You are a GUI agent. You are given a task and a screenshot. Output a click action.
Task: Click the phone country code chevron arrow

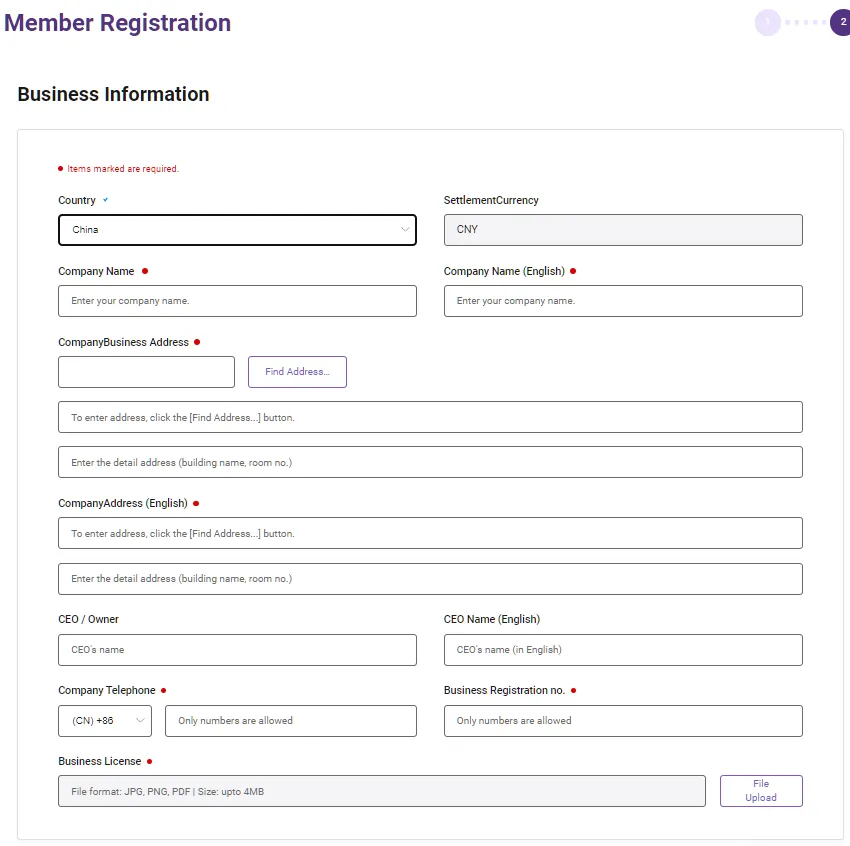click(140, 721)
